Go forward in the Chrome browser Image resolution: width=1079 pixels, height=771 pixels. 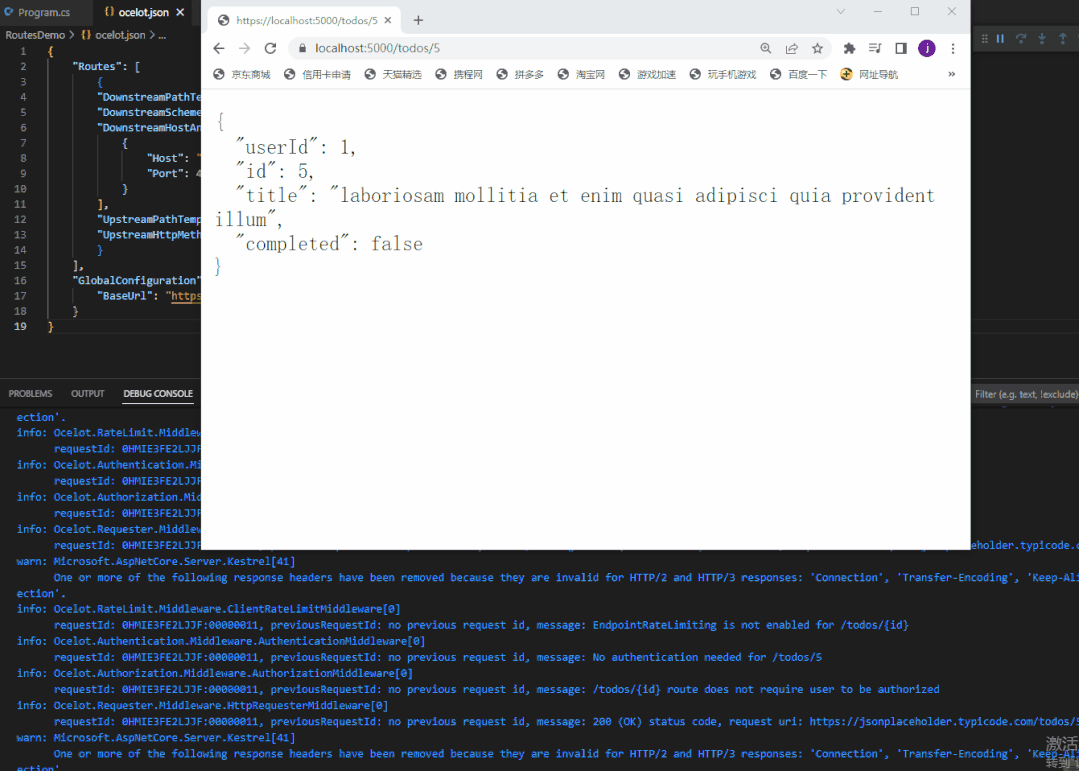pyautogui.click(x=244, y=48)
